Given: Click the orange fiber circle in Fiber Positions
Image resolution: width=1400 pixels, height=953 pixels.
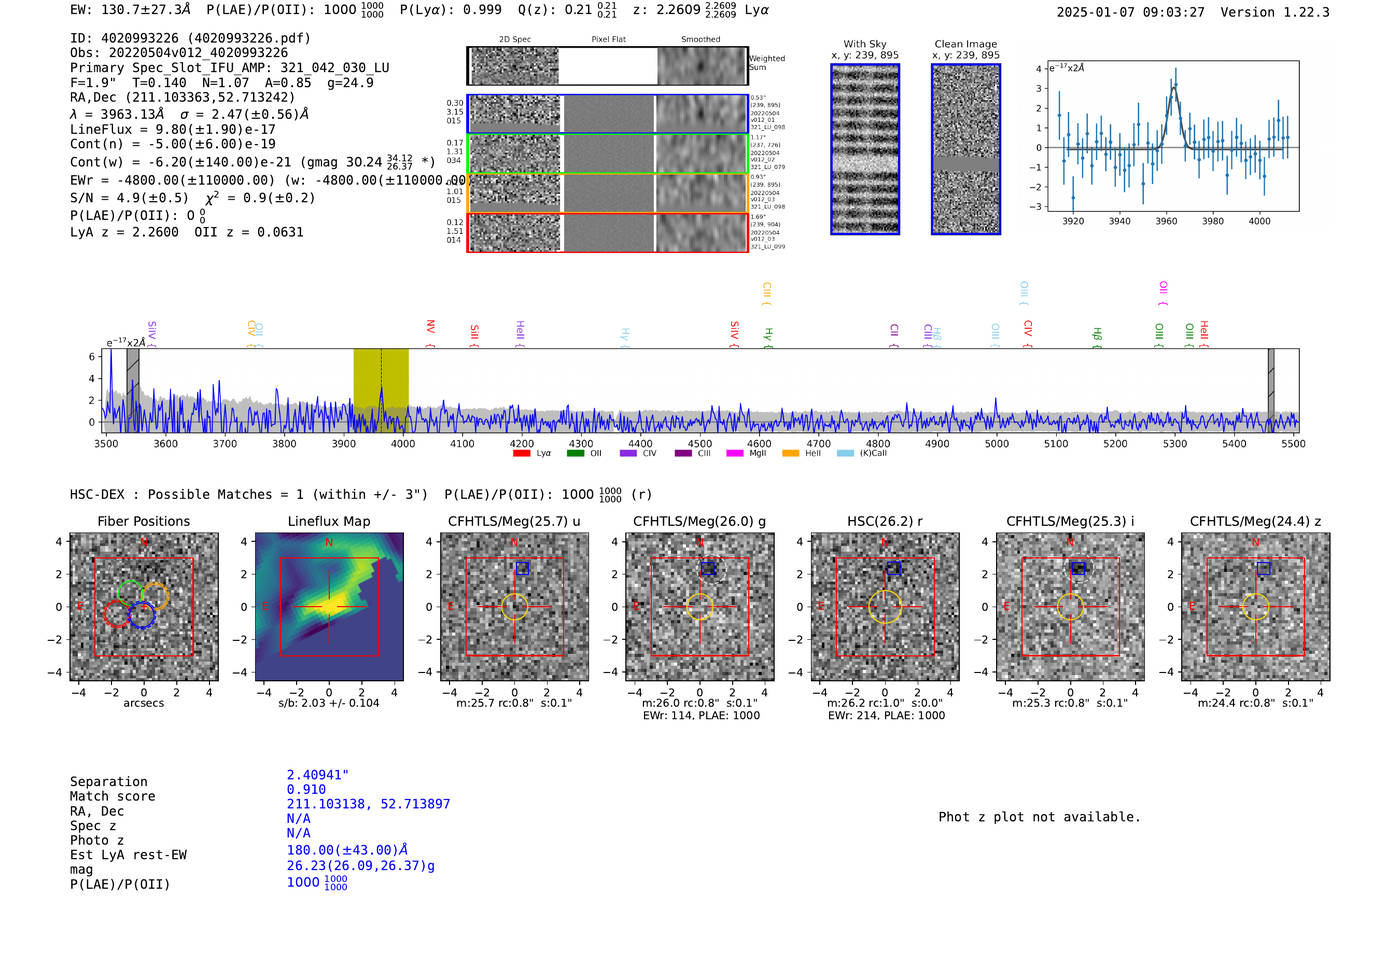Looking at the screenshot, I should pos(155,595).
